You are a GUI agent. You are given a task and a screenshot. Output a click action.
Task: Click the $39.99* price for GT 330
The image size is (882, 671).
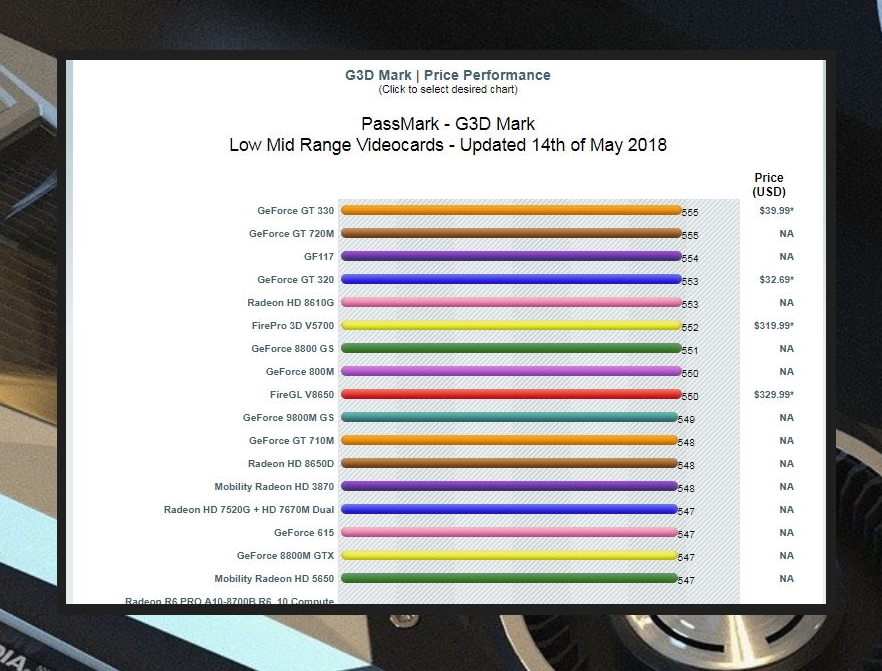[x=776, y=210]
